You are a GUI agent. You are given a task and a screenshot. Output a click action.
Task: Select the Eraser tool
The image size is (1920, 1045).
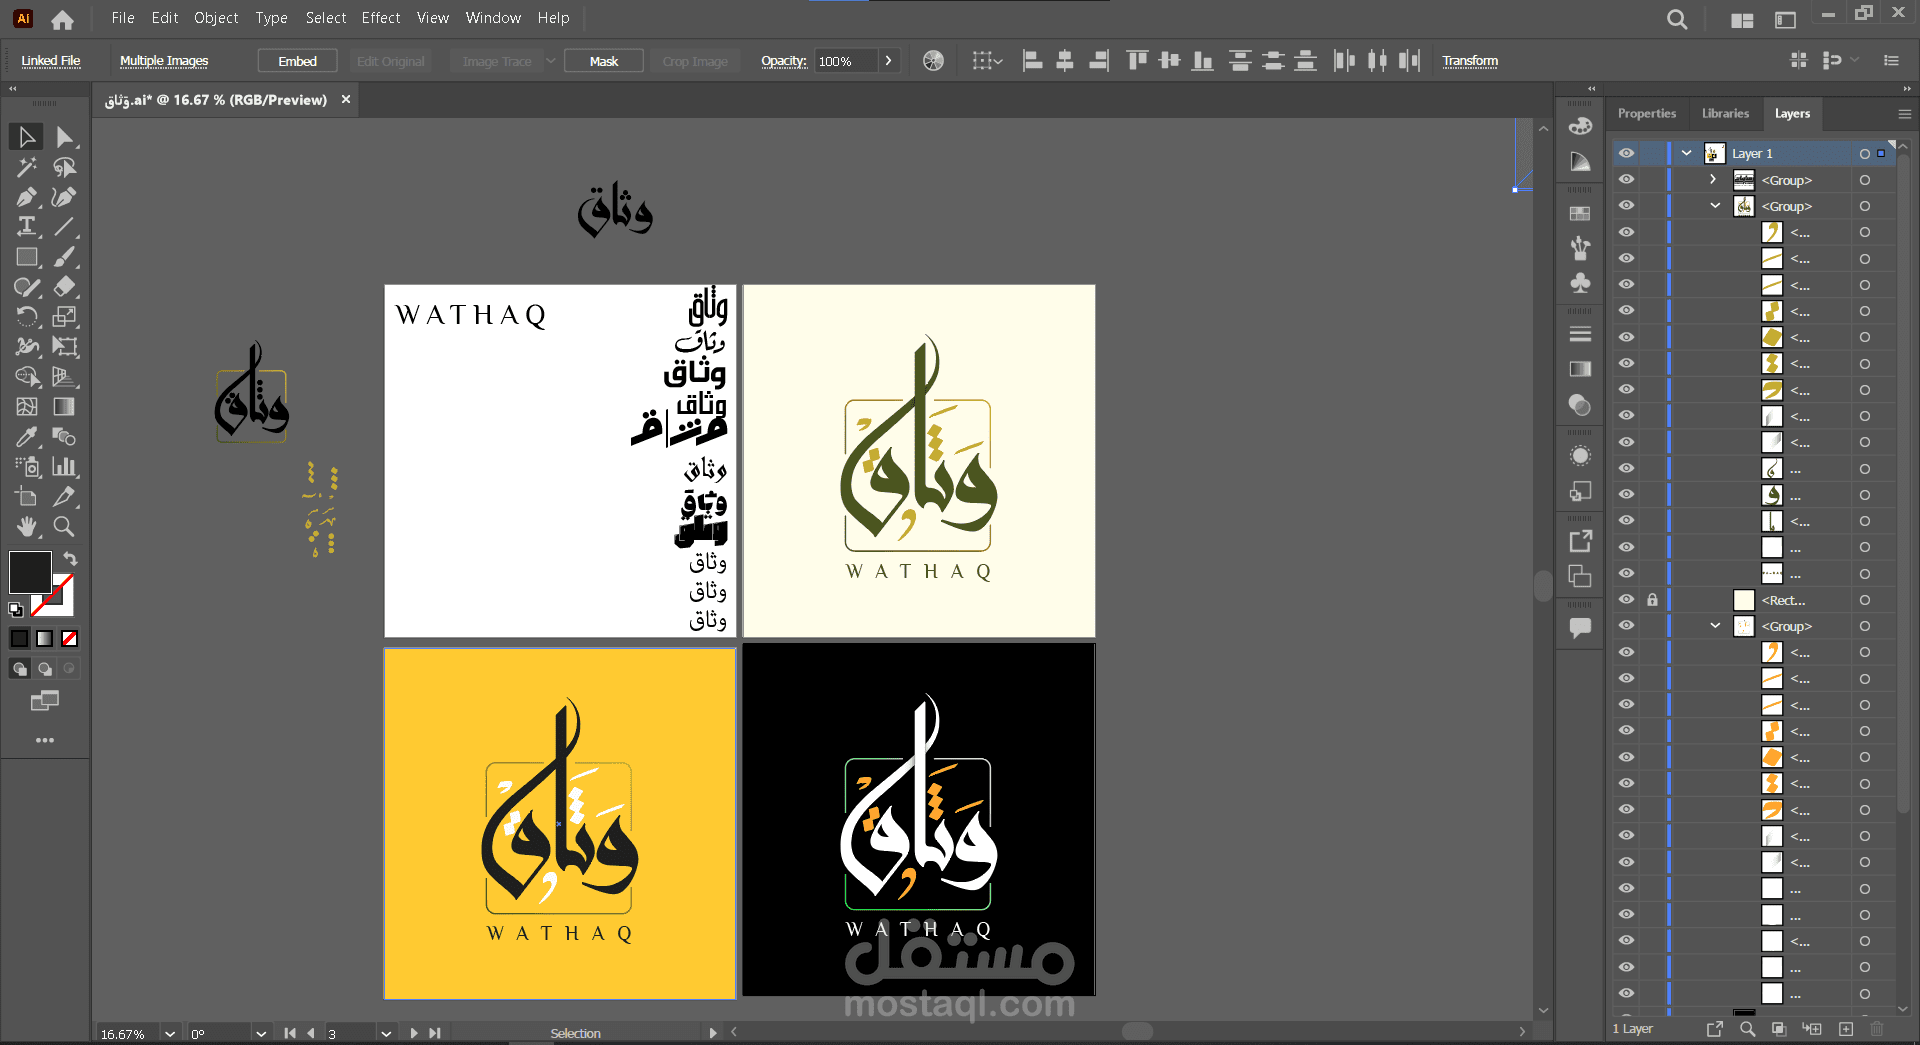[x=65, y=287]
